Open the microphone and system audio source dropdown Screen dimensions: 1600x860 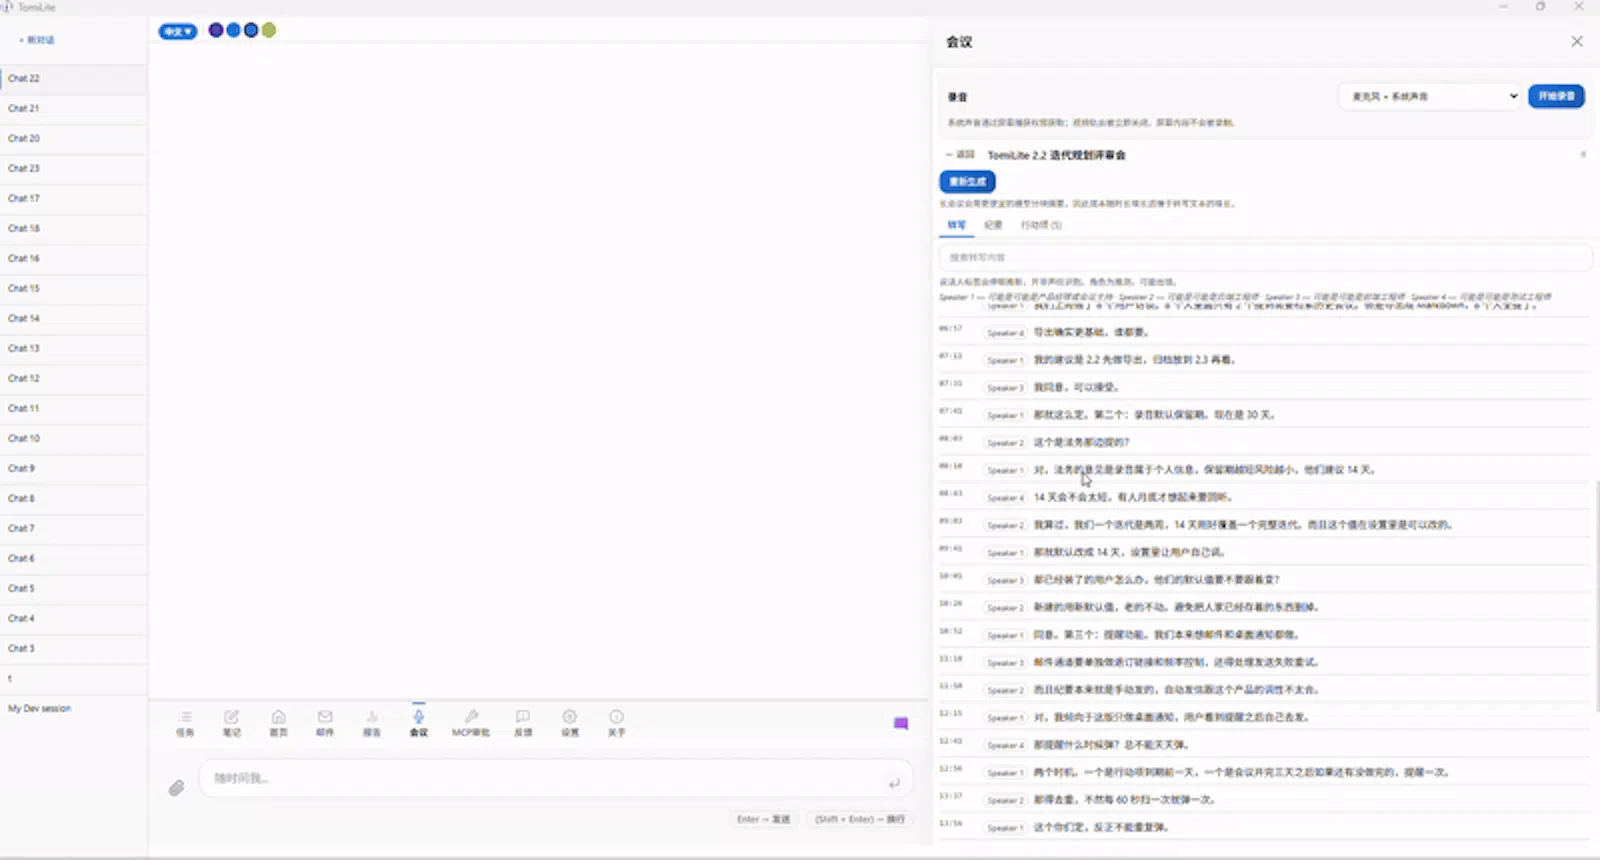click(1430, 96)
